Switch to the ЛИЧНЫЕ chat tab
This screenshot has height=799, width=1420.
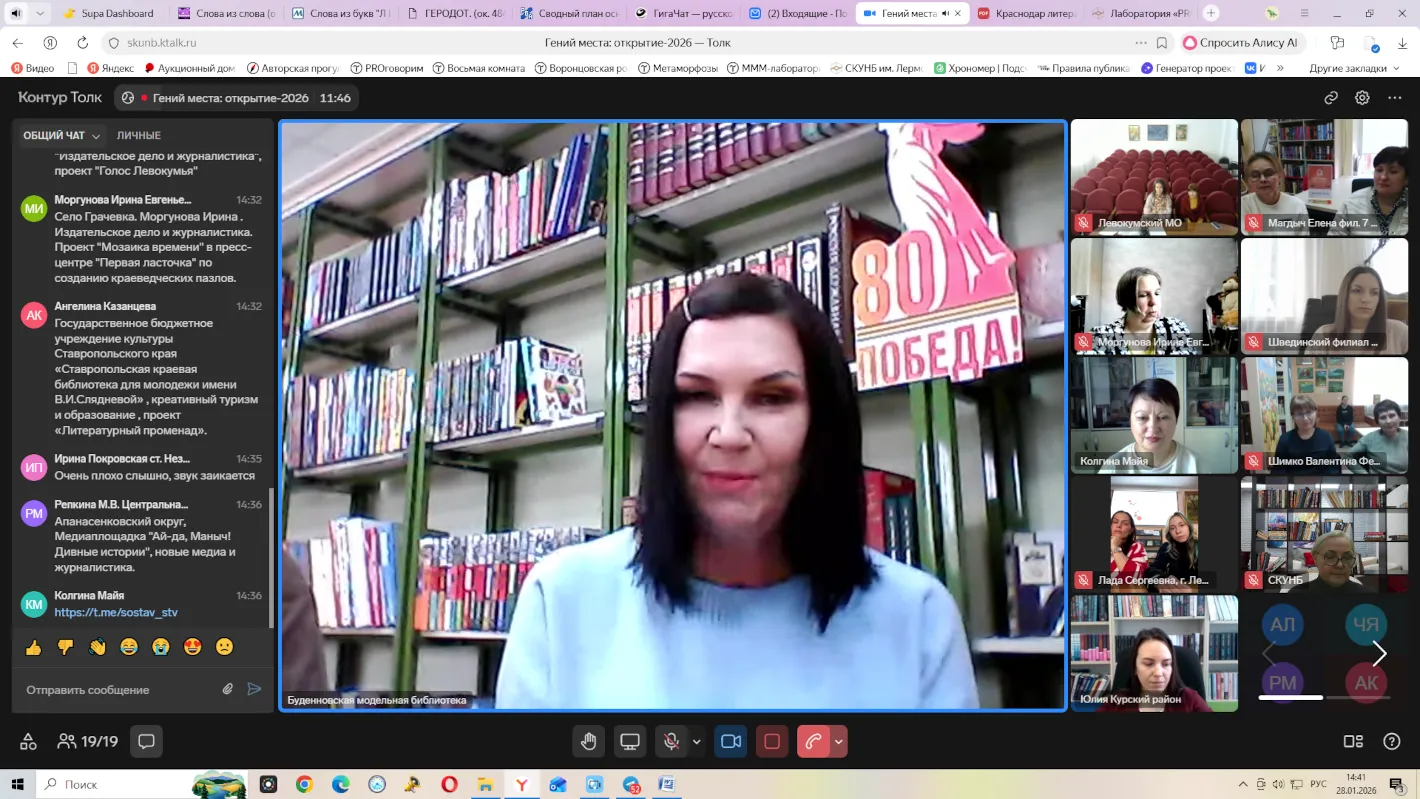pyautogui.click(x=139, y=136)
